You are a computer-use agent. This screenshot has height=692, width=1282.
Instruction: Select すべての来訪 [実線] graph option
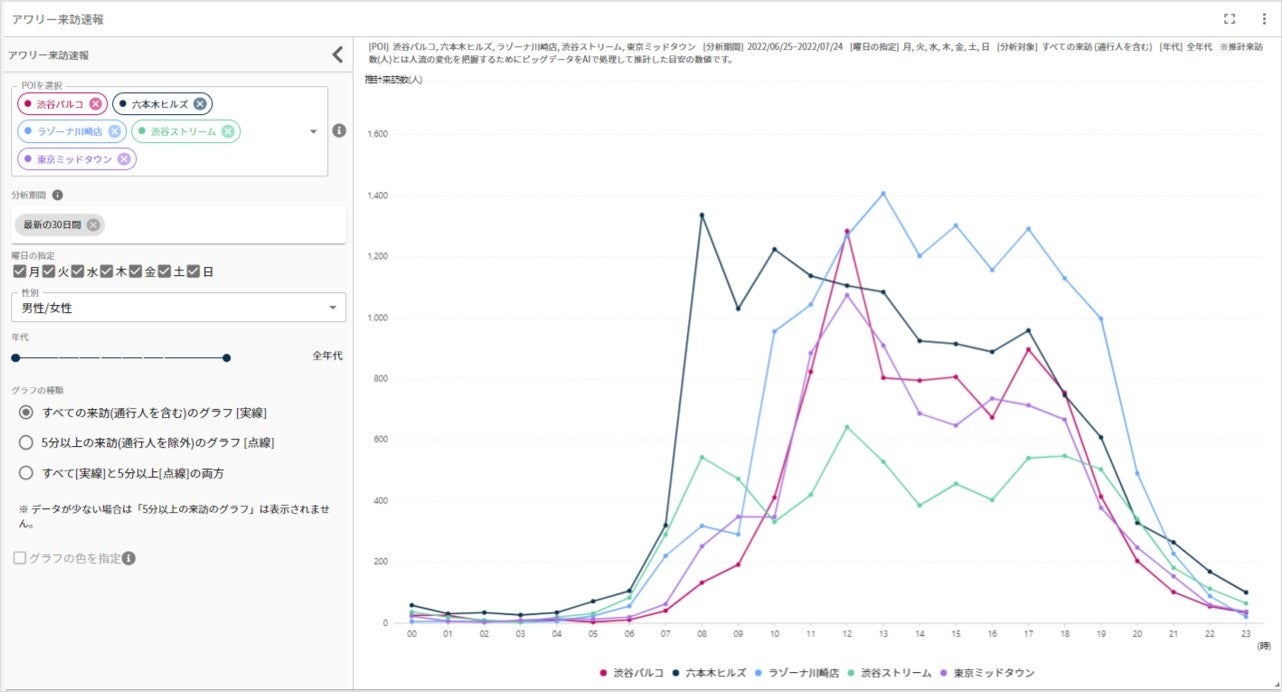[x=27, y=412]
